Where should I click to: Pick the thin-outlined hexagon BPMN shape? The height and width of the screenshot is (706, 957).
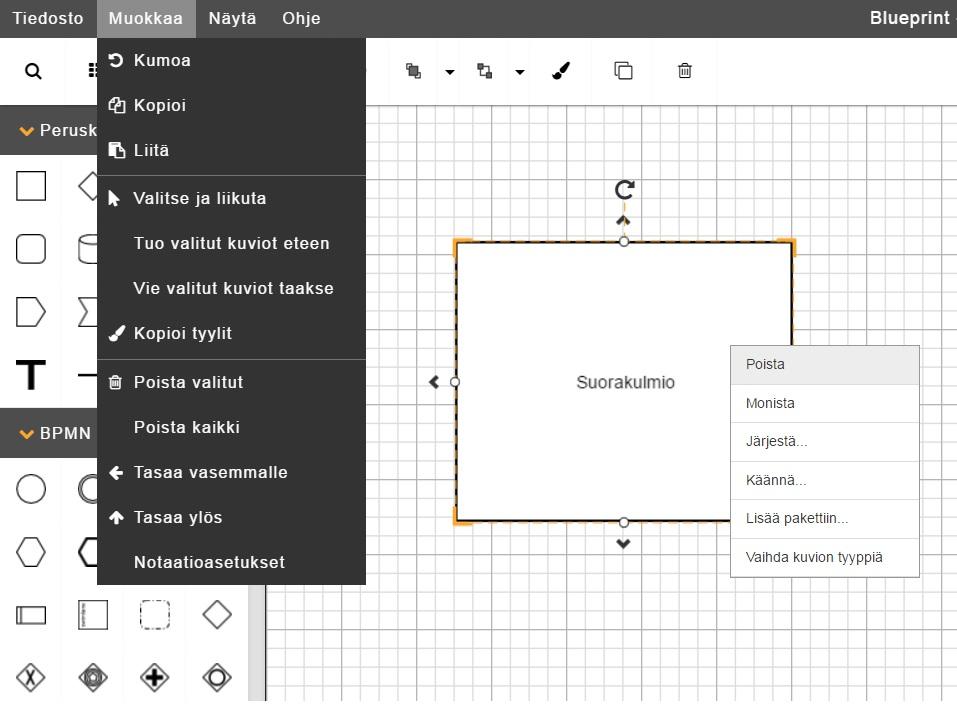[x=31, y=552]
